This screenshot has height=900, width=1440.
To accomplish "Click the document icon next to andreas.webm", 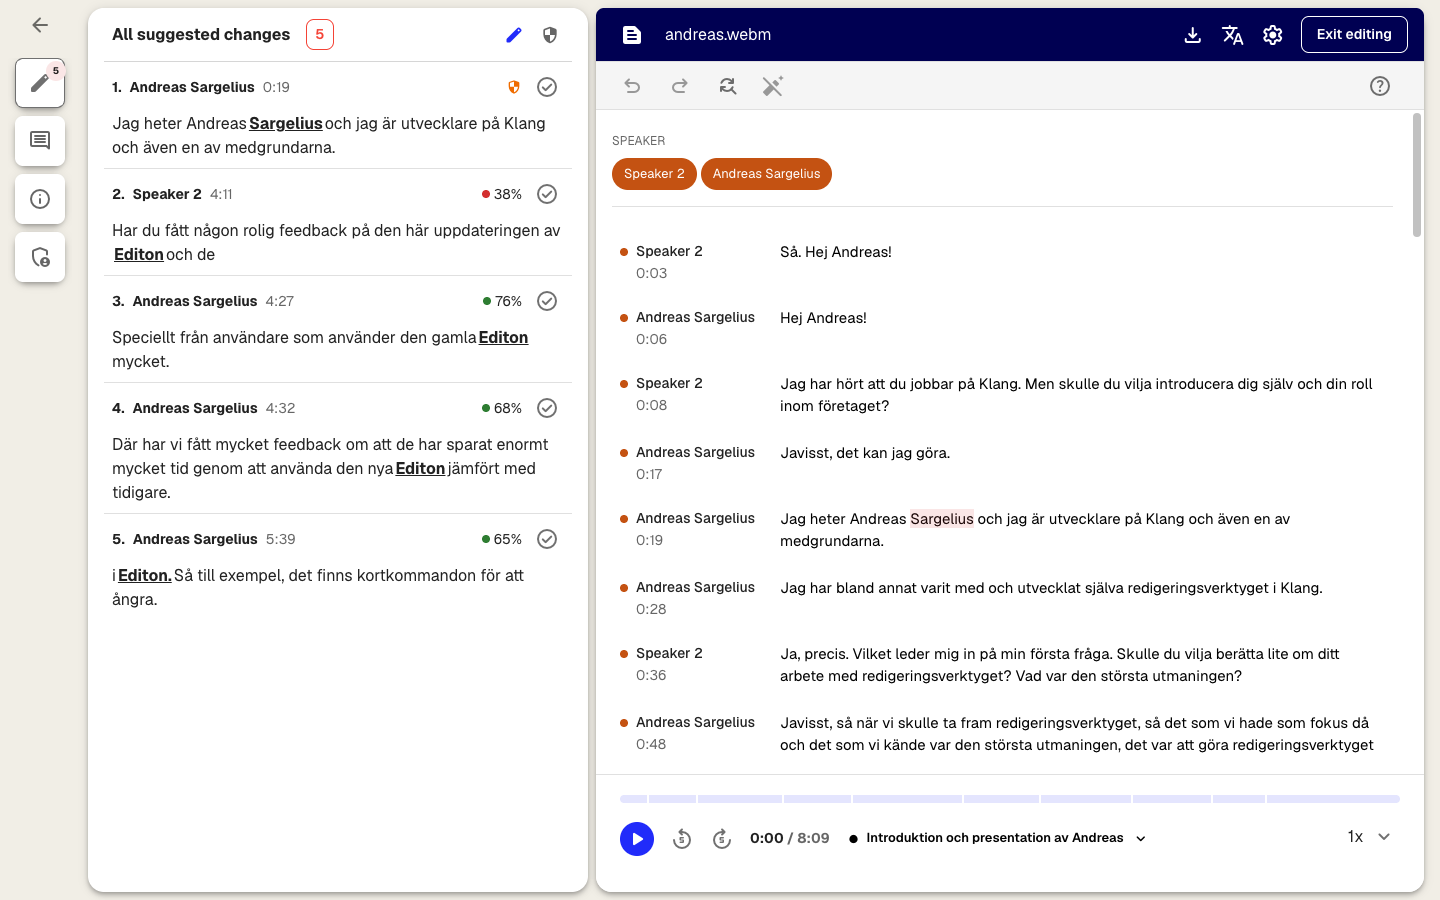I will pos(632,35).
